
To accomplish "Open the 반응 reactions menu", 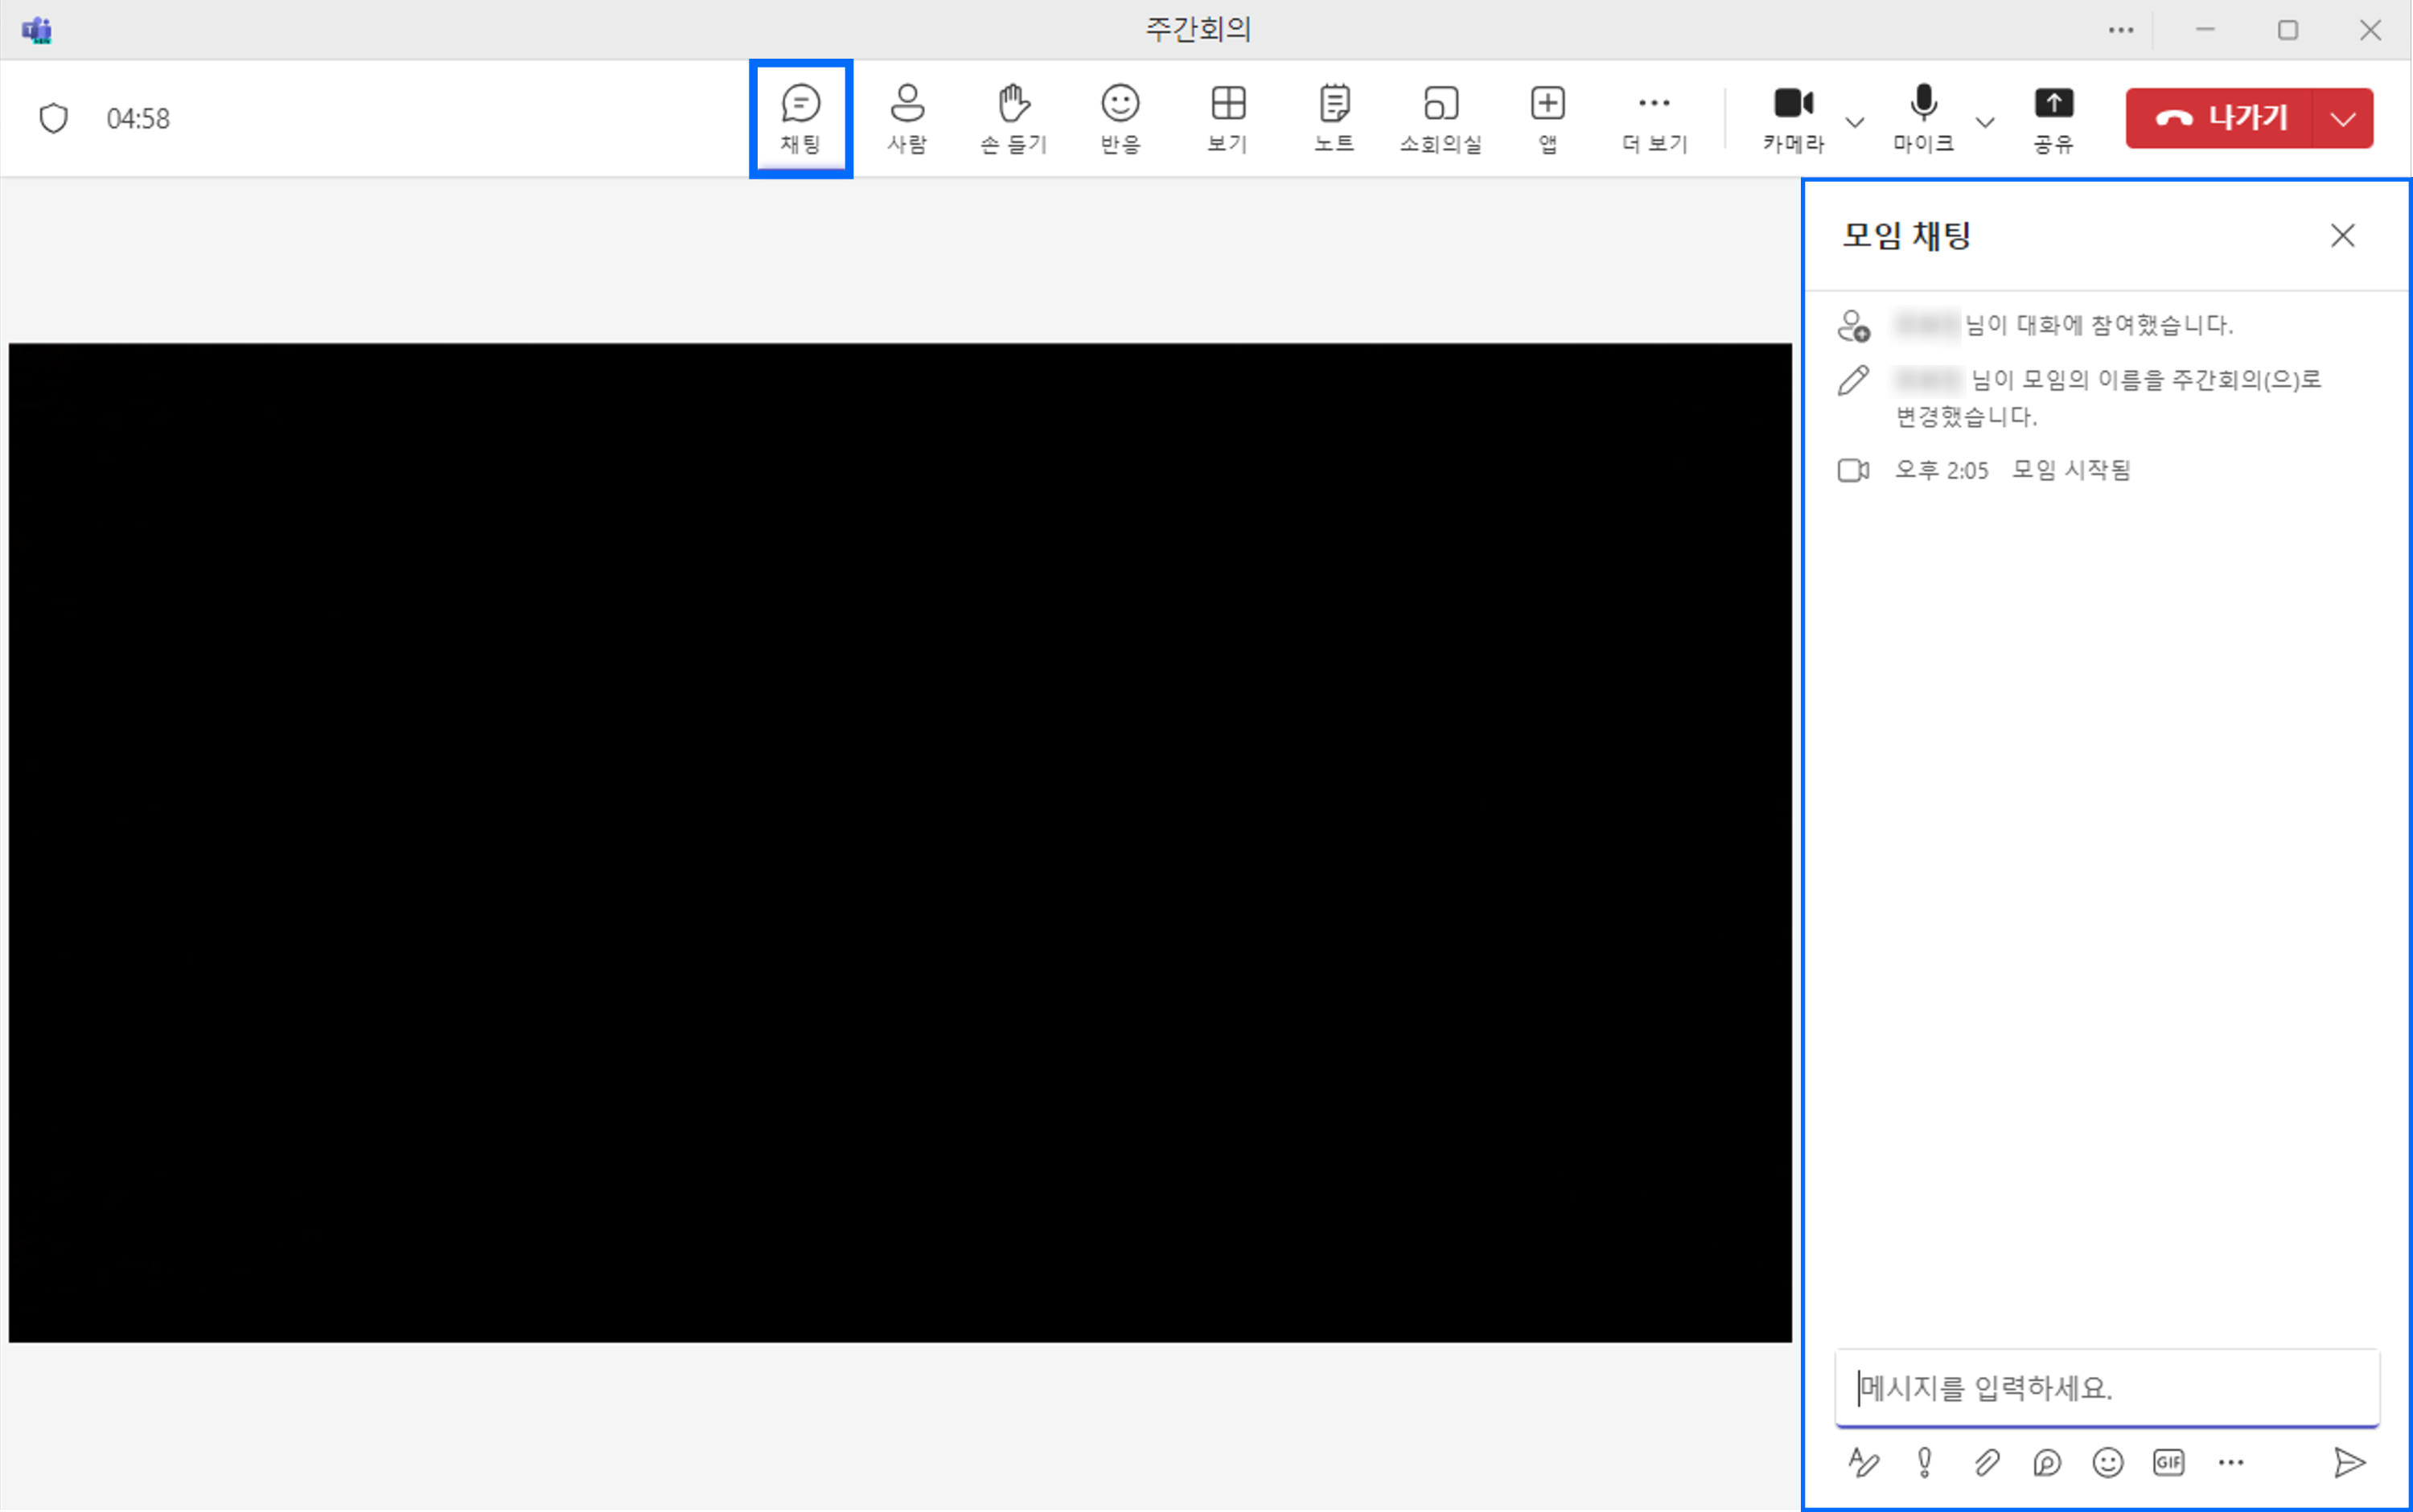I will coord(1119,117).
